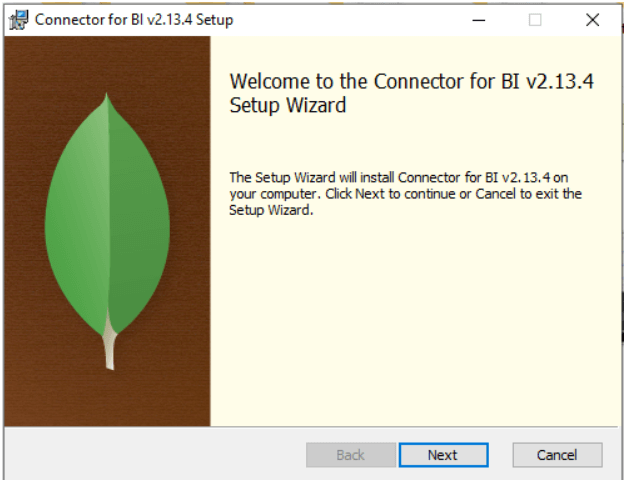Viewport: 624px width, 481px height.
Task: Click the Next button to continue setup
Action: (443, 455)
